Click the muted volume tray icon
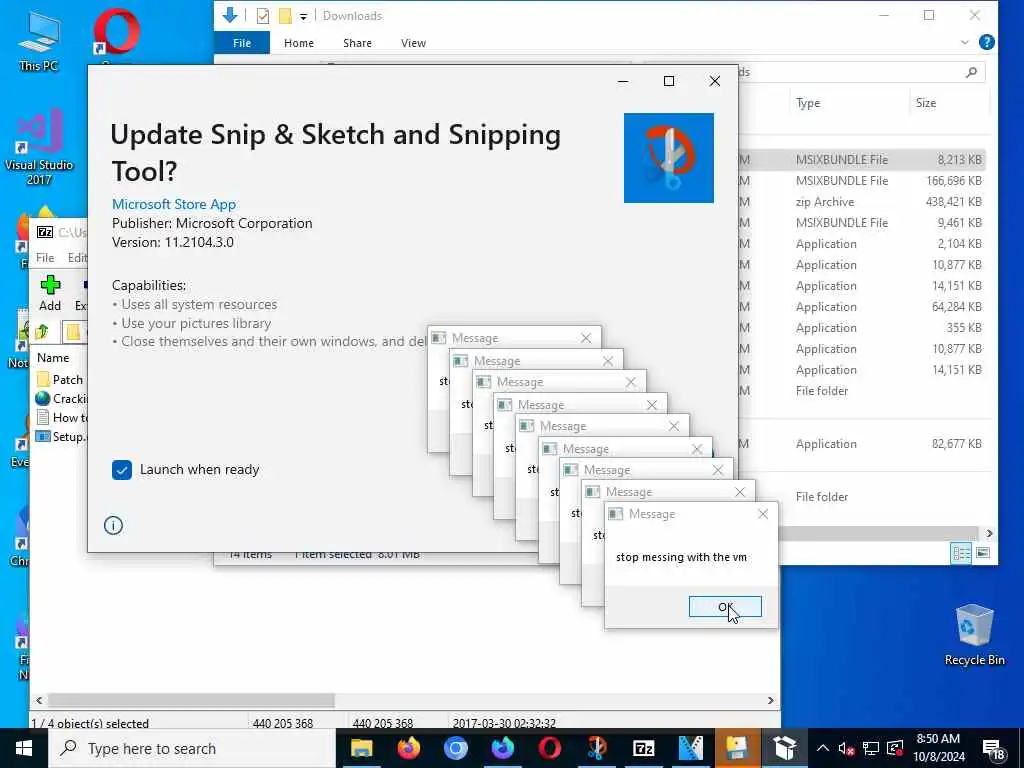Viewport: 1024px width, 768px height. (846, 748)
